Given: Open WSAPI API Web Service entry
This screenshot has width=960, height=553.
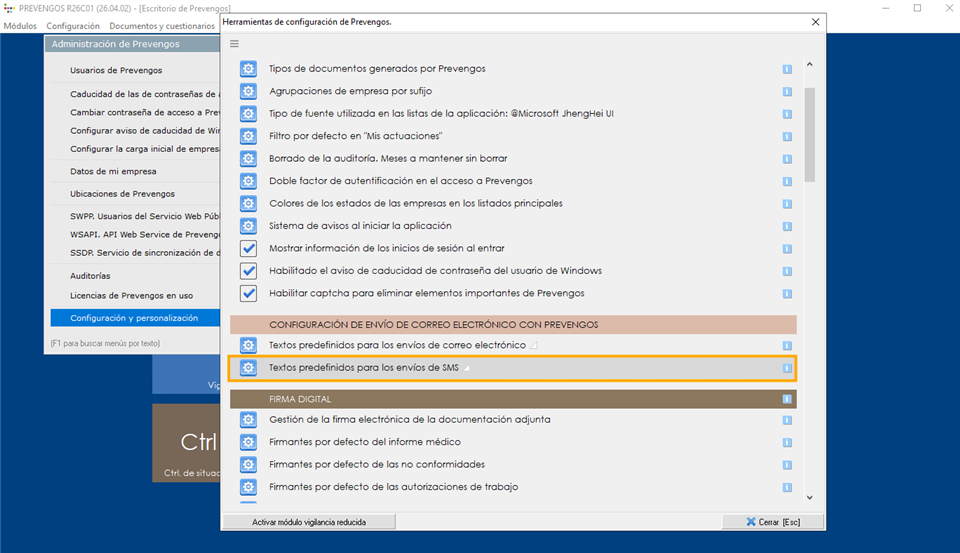Looking at the screenshot, I should tap(144, 235).
